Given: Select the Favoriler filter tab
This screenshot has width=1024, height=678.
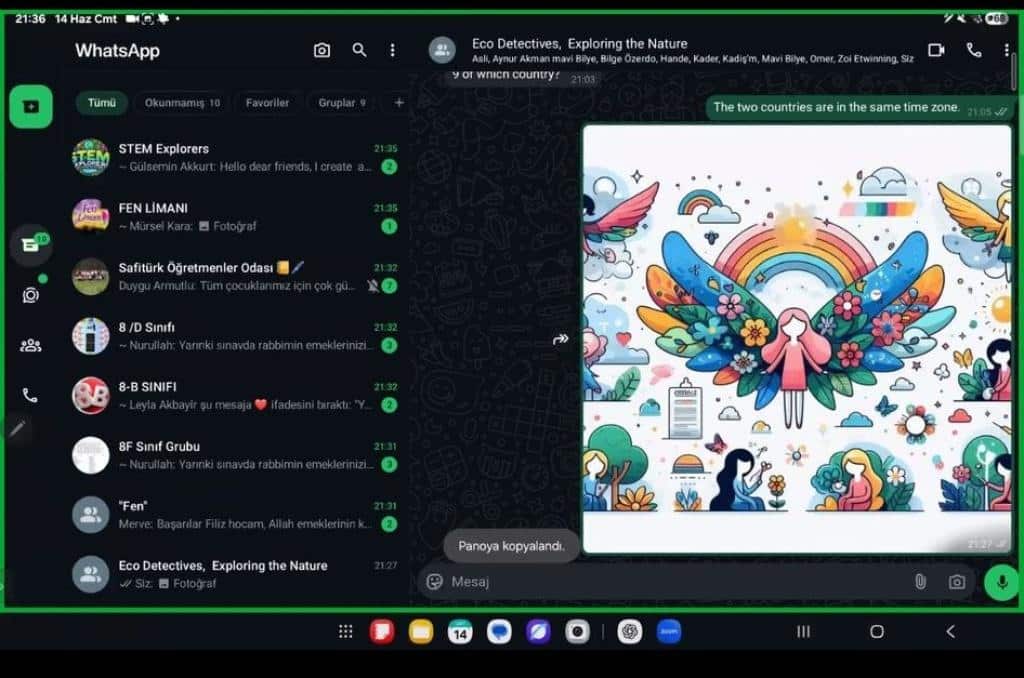Looking at the screenshot, I should [x=267, y=103].
